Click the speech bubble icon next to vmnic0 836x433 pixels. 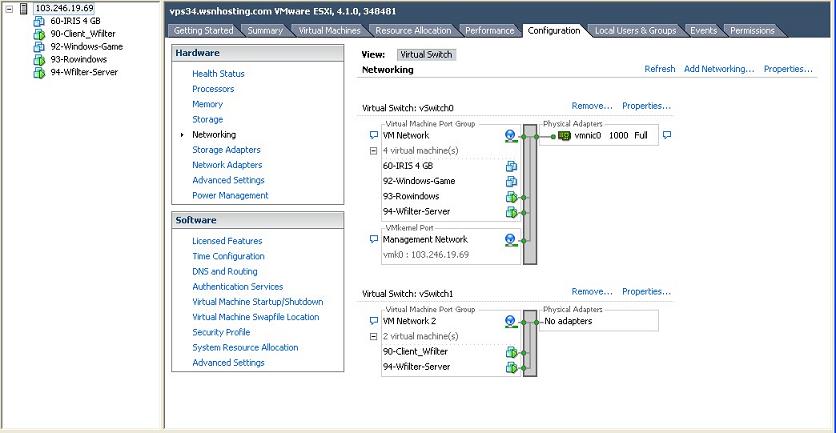666,135
